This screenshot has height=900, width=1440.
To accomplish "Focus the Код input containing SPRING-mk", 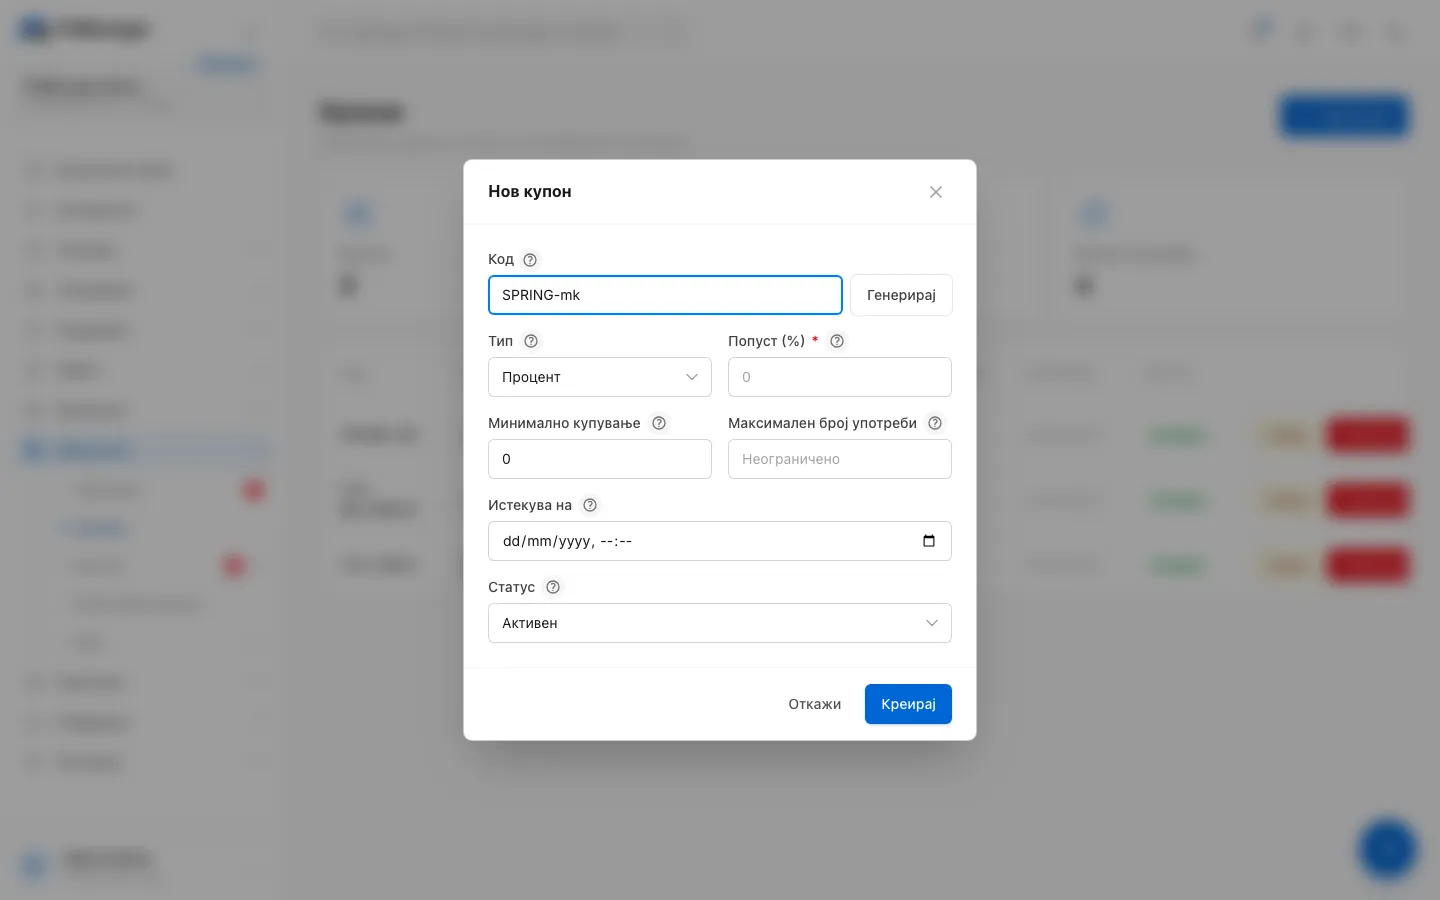I will coord(665,295).
